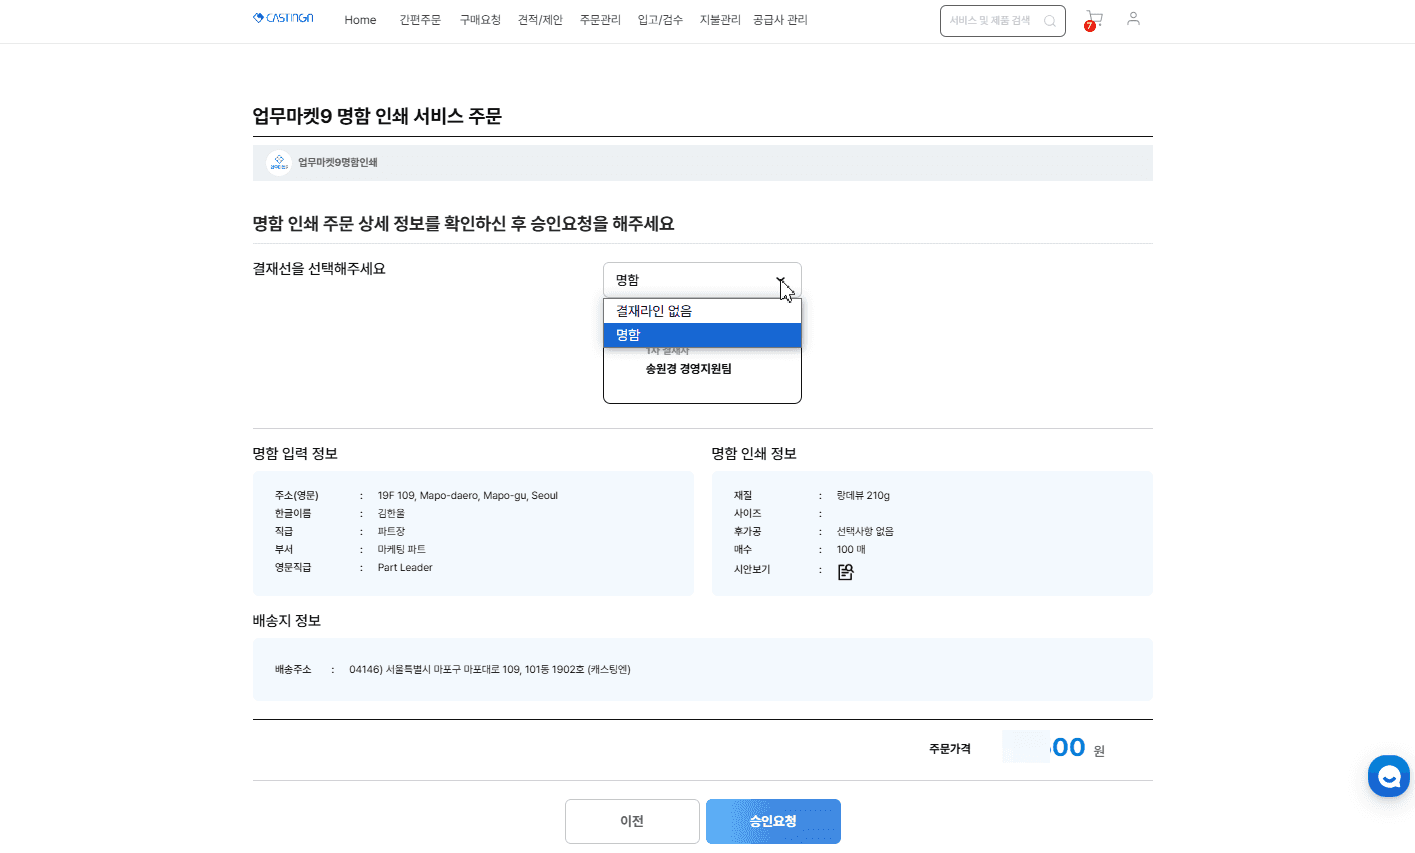Select highlighted '명함' option in list
This screenshot has width=1415, height=853.
click(702, 335)
